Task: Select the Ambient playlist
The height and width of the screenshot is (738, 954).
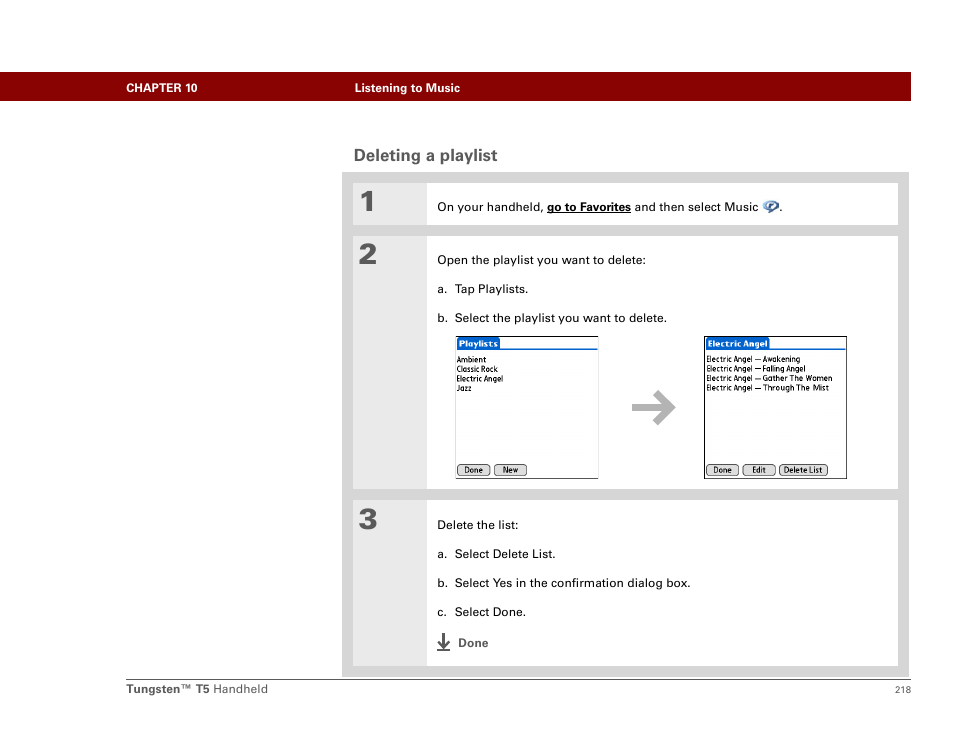Action: click(x=472, y=360)
